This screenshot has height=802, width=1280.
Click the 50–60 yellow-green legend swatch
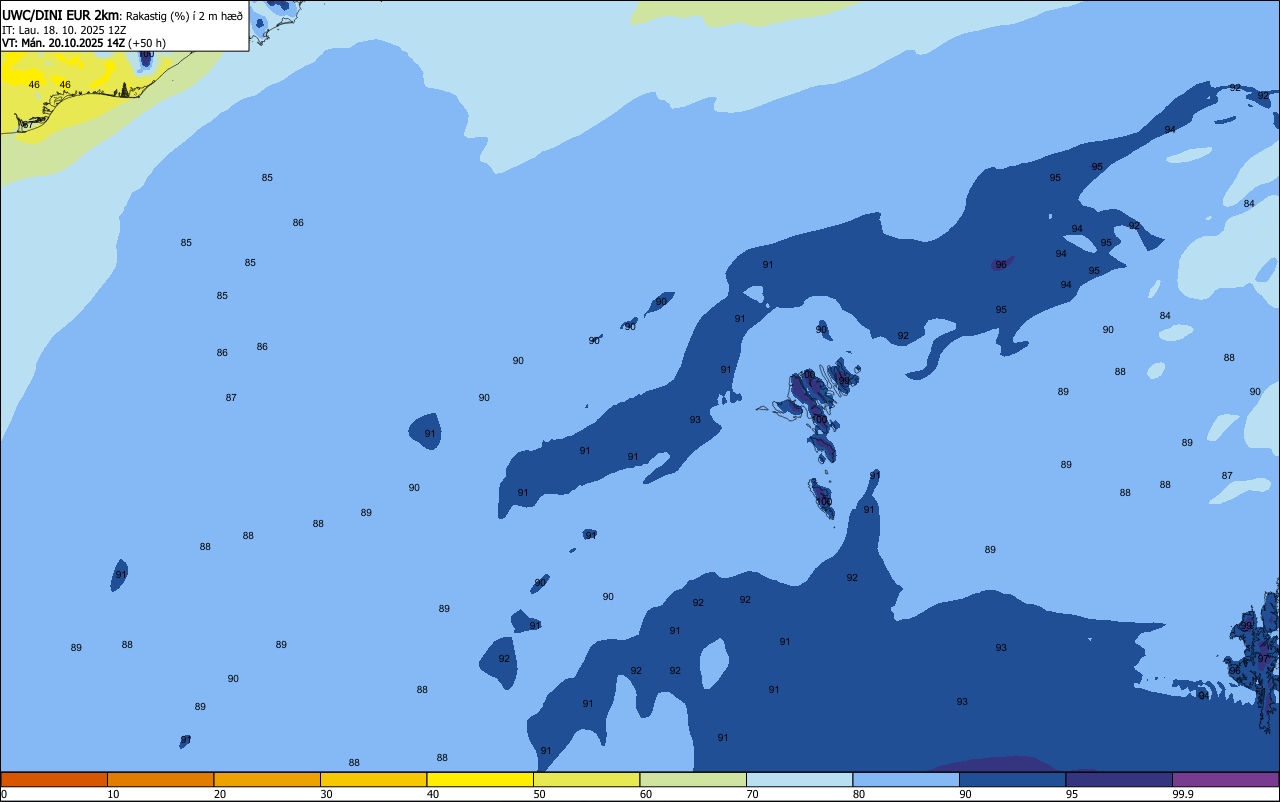(x=586, y=779)
